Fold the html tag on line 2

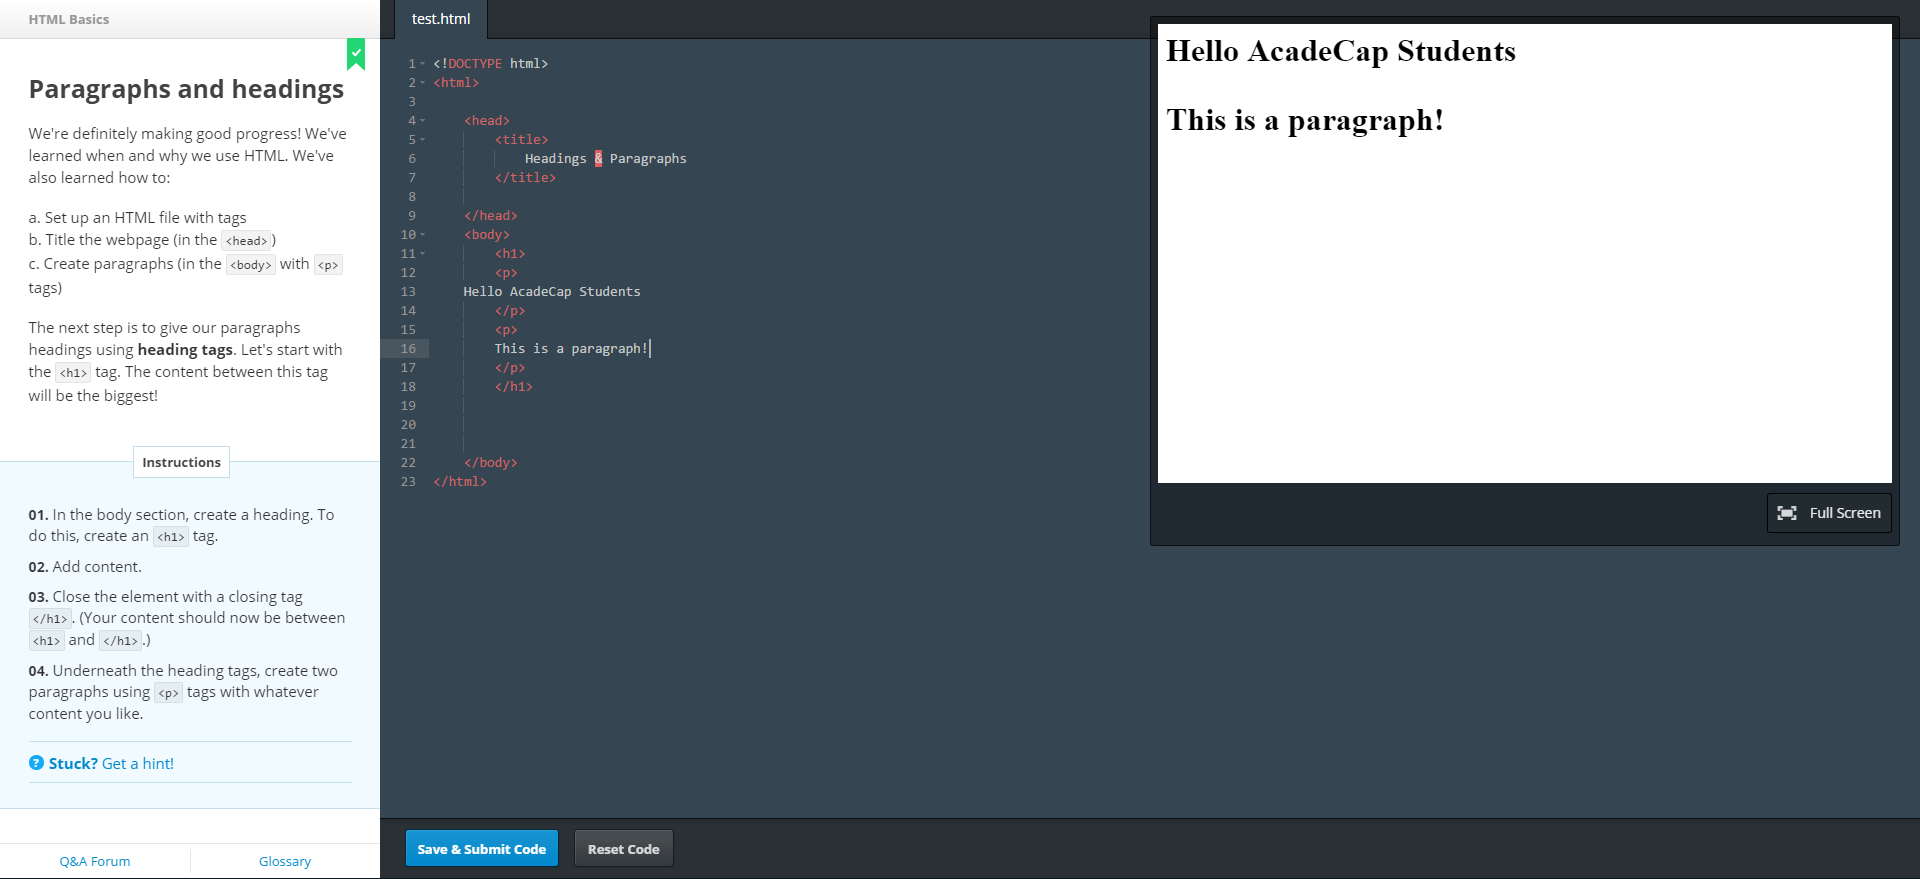pyautogui.click(x=423, y=83)
